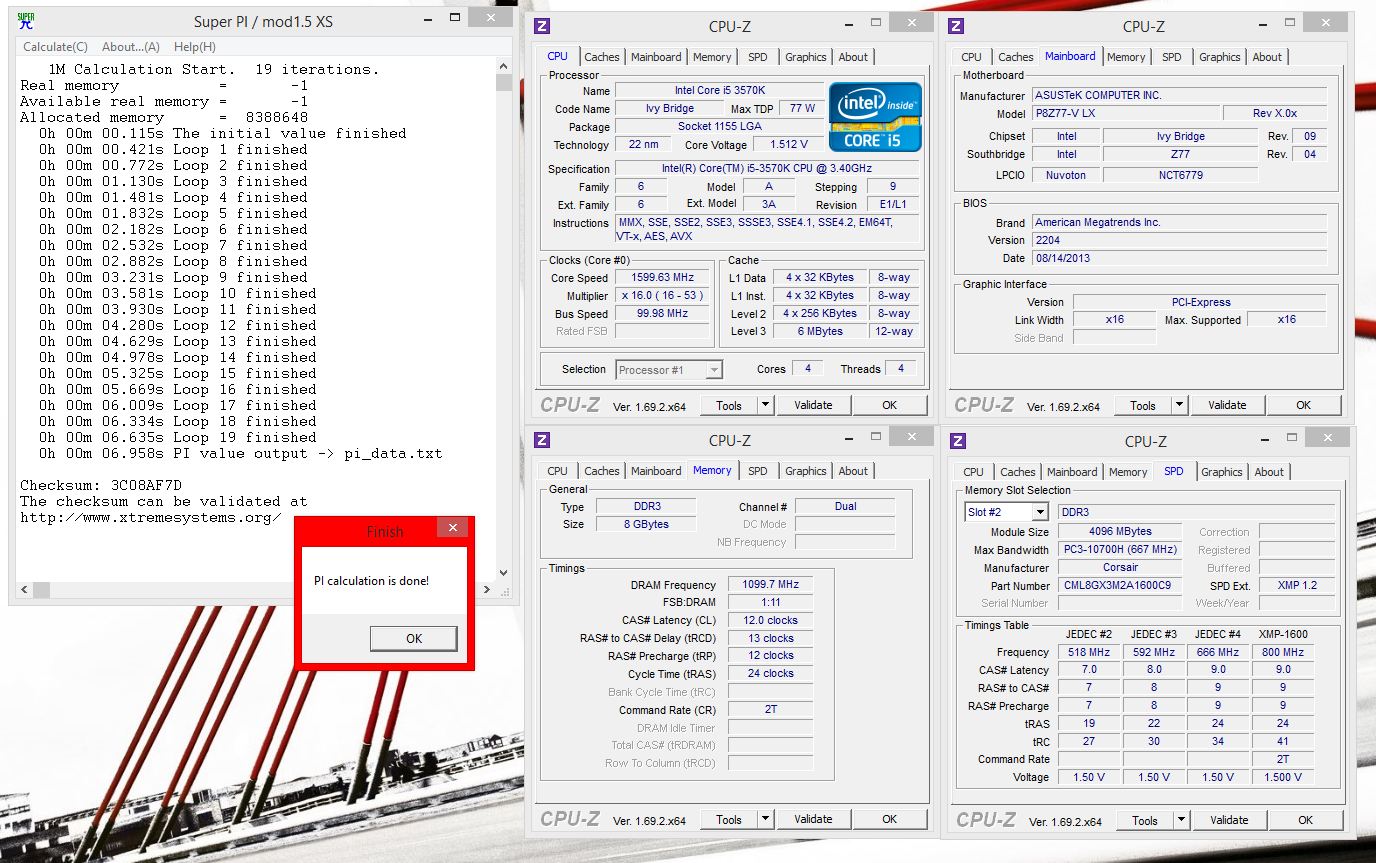Click Core Speed value 1599.63 MHz
This screenshot has width=1376, height=863.
[662, 278]
